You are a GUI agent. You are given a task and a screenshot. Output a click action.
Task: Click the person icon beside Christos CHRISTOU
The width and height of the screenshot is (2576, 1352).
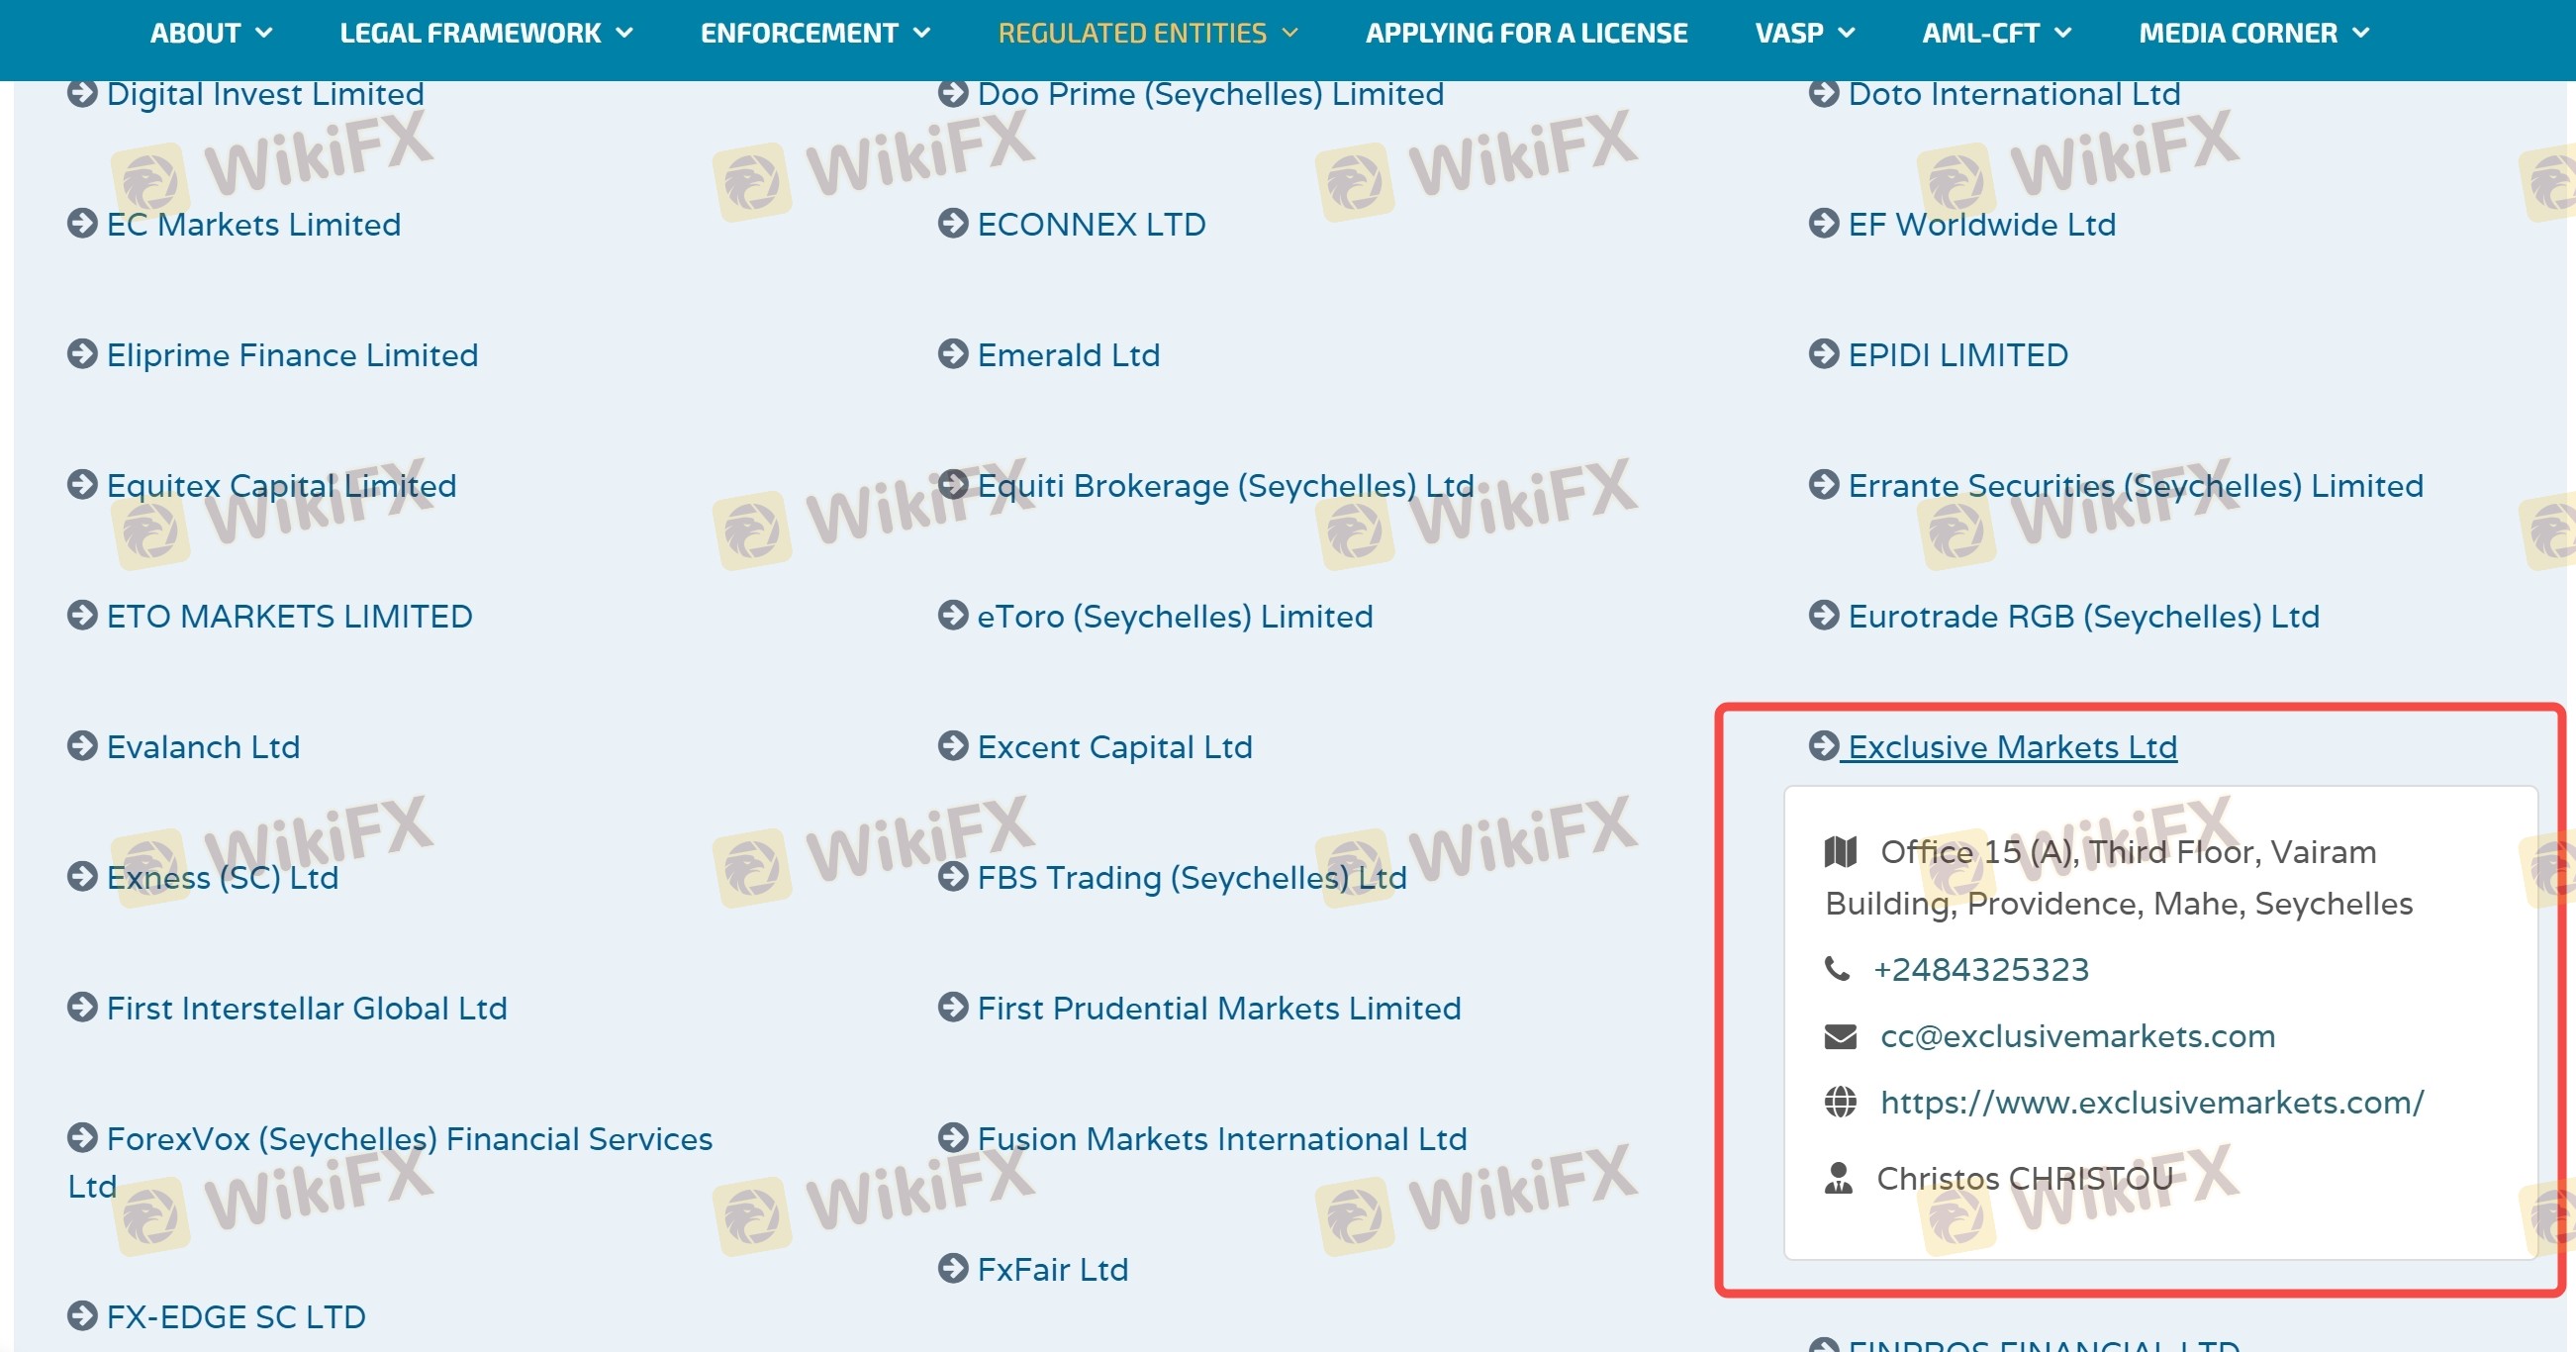tap(1838, 1178)
